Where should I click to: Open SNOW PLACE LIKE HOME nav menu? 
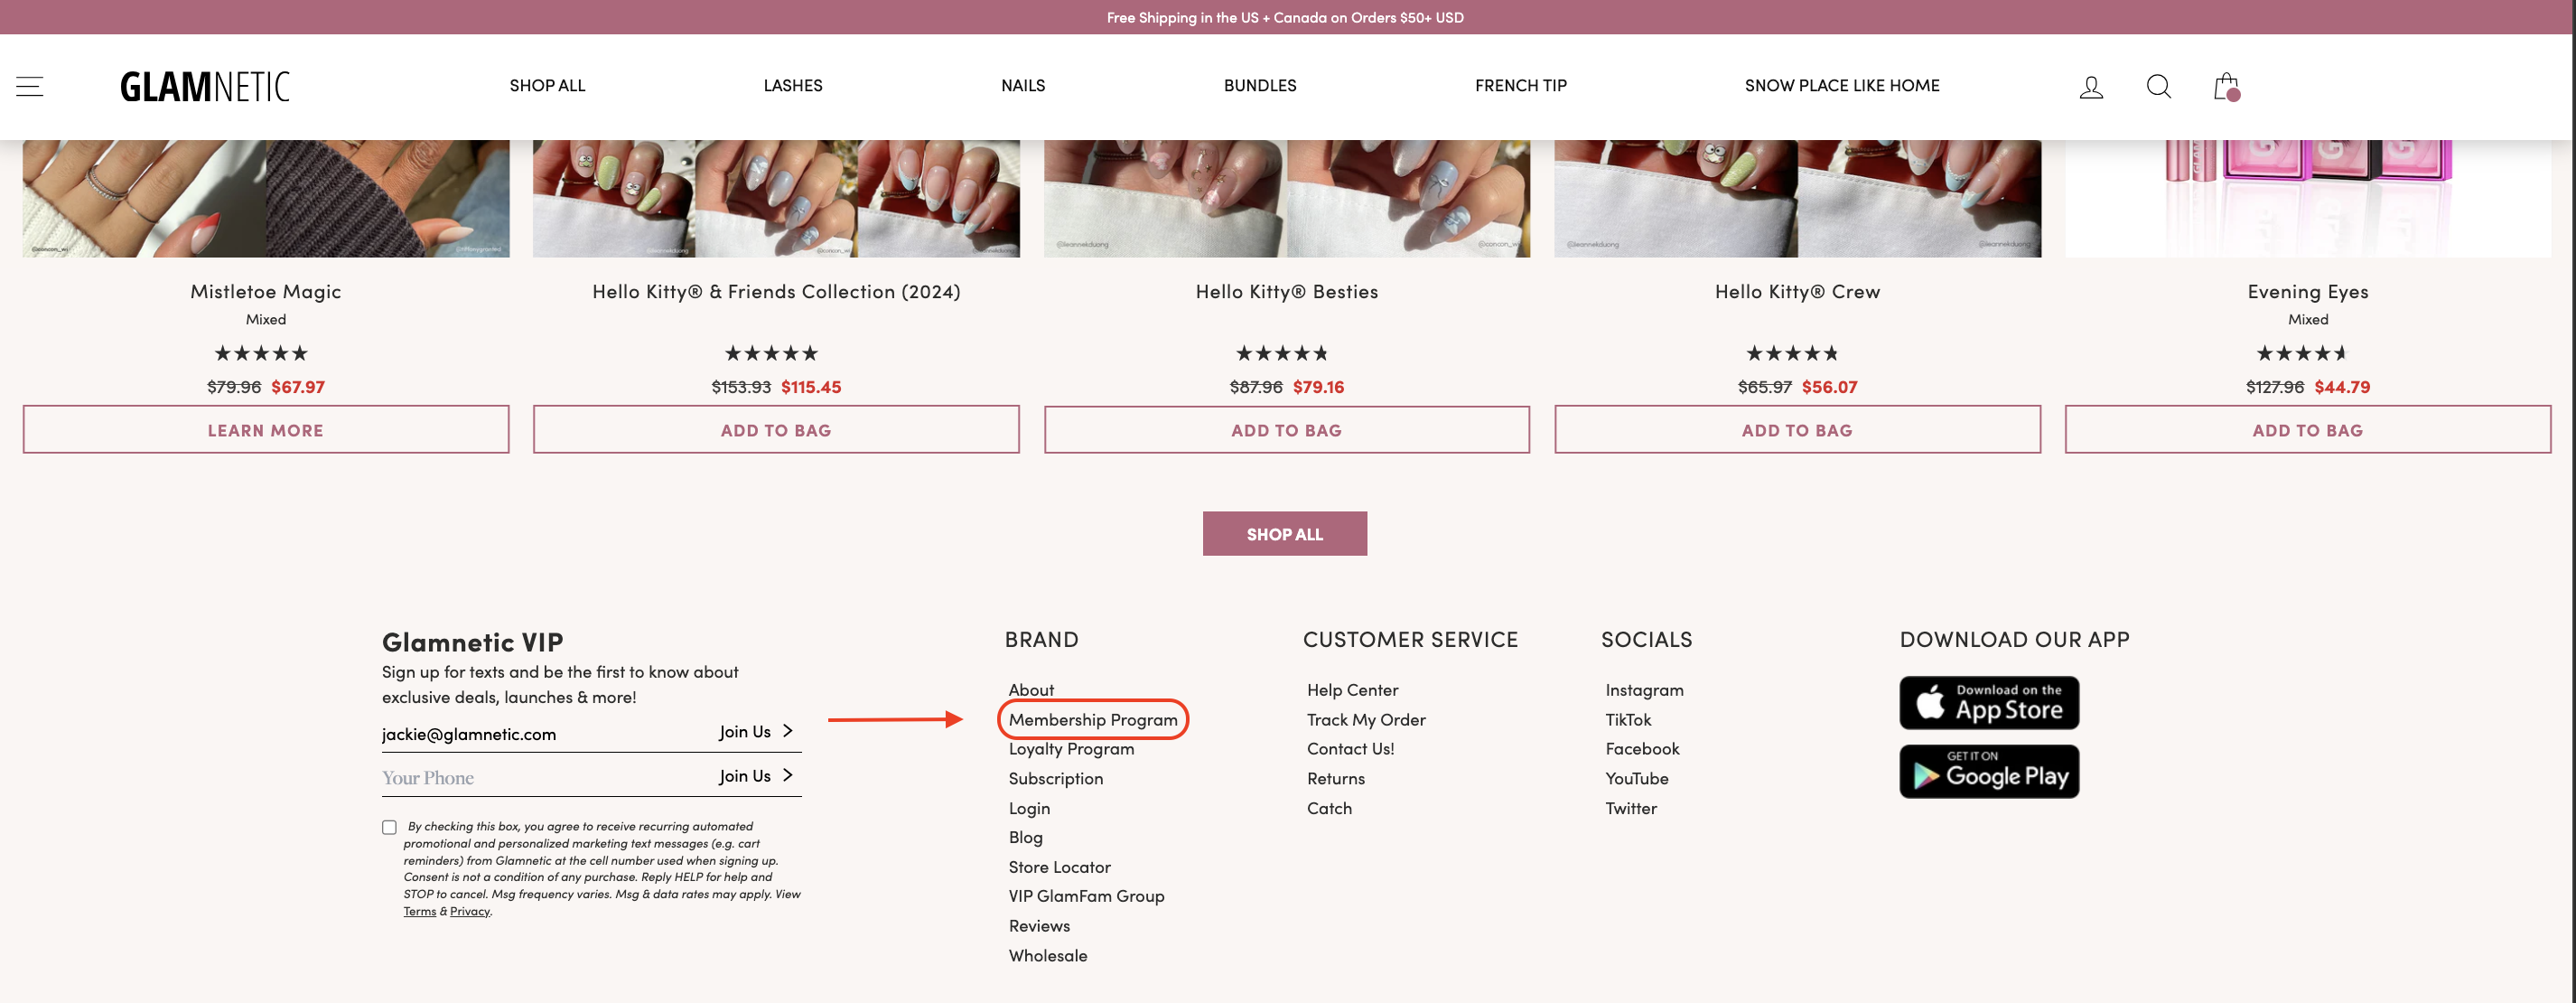coord(1842,86)
